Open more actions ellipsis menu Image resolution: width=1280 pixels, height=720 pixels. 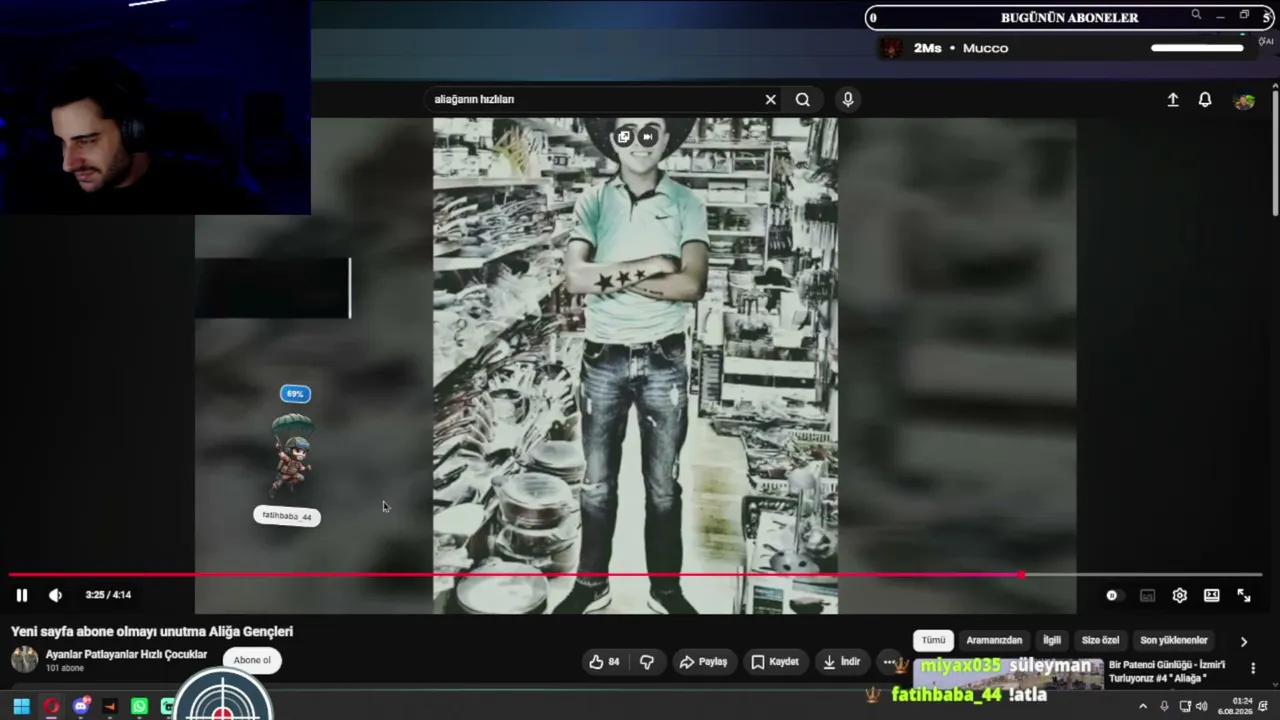pos(889,661)
